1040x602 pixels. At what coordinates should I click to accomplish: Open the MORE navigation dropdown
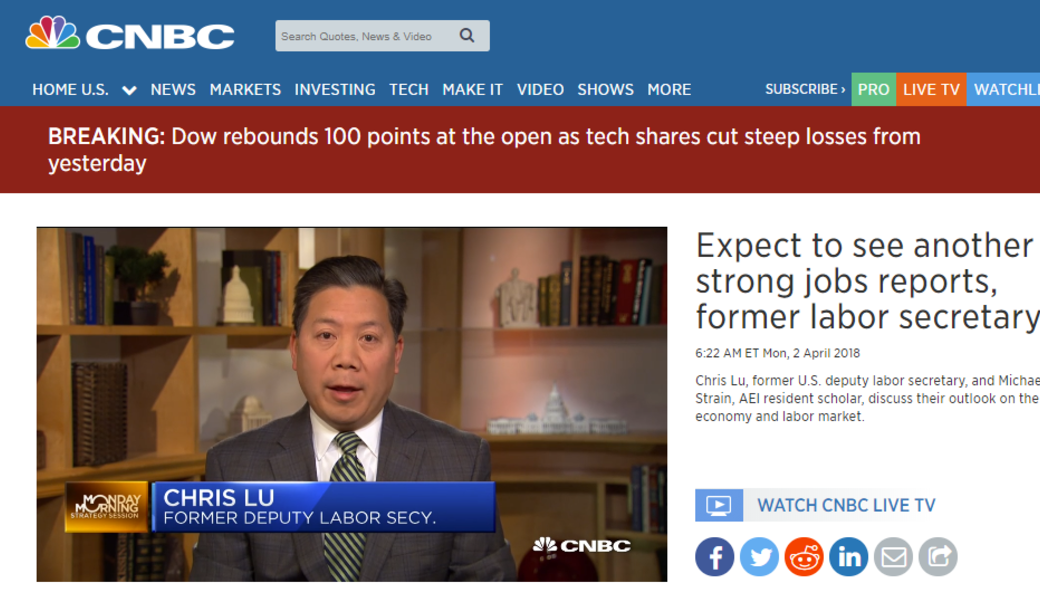[669, 90]
